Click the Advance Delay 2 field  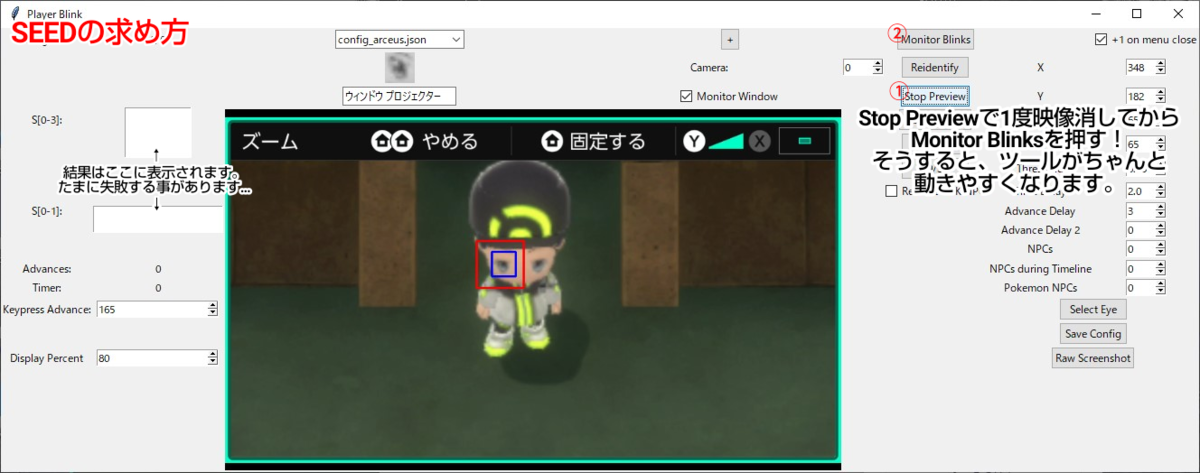tap(1139, 230)
